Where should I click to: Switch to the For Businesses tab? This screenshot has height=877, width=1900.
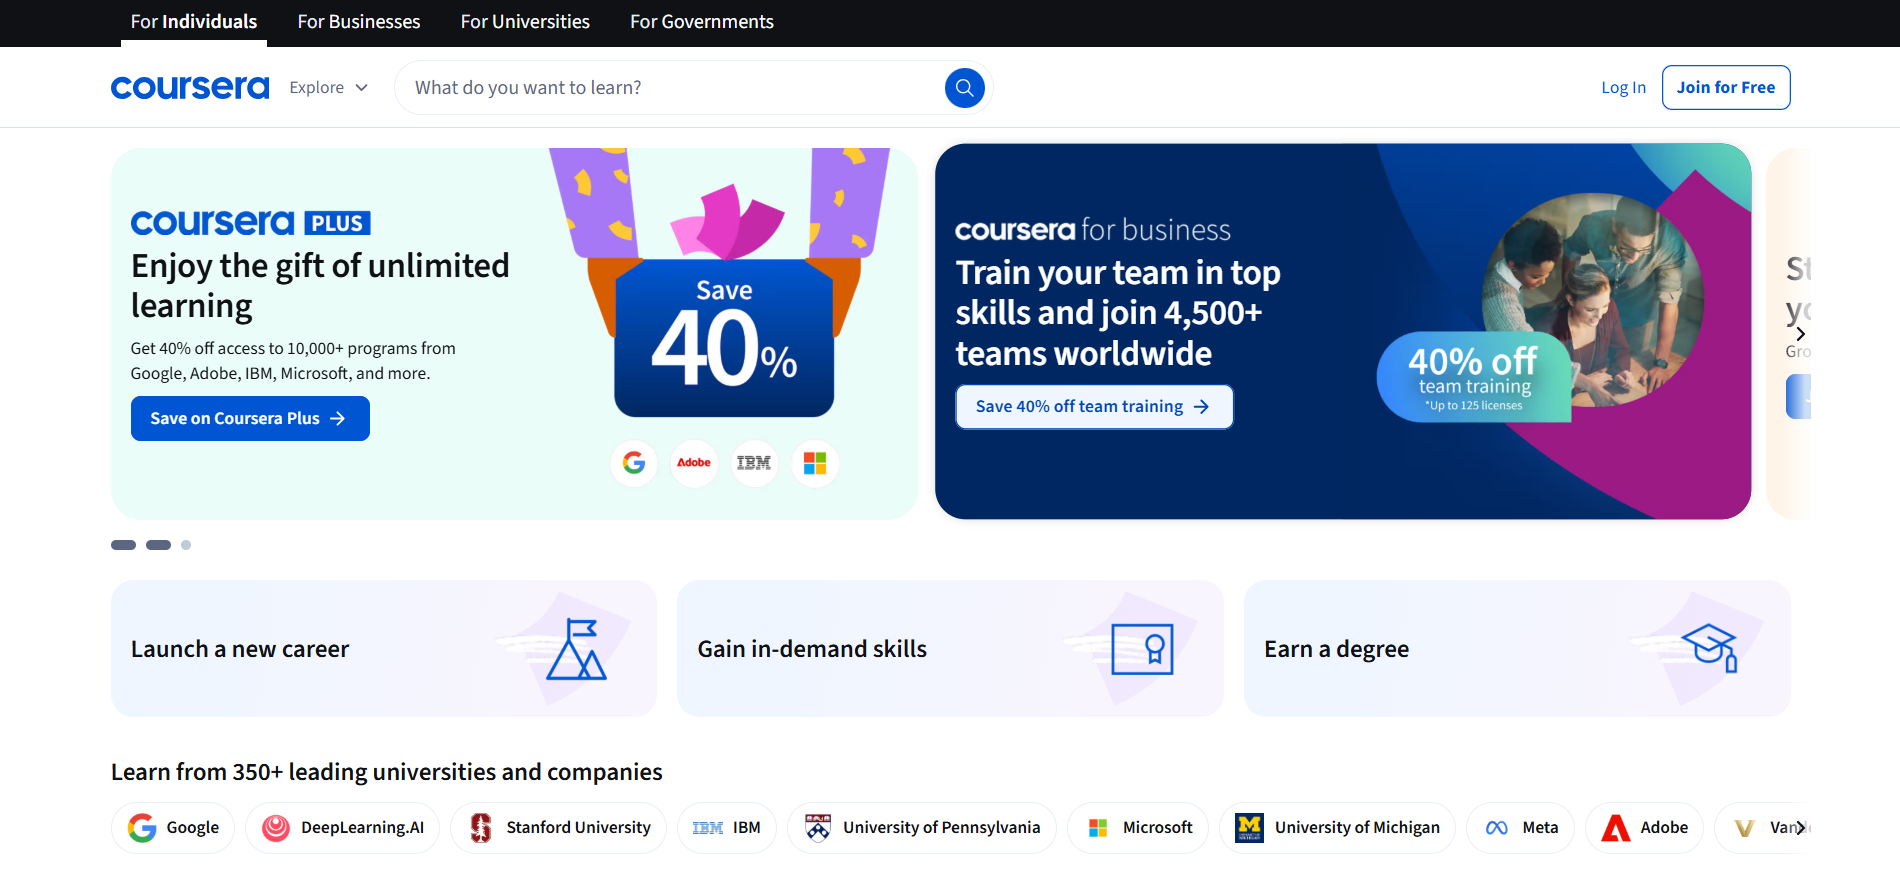click(359, 22)
